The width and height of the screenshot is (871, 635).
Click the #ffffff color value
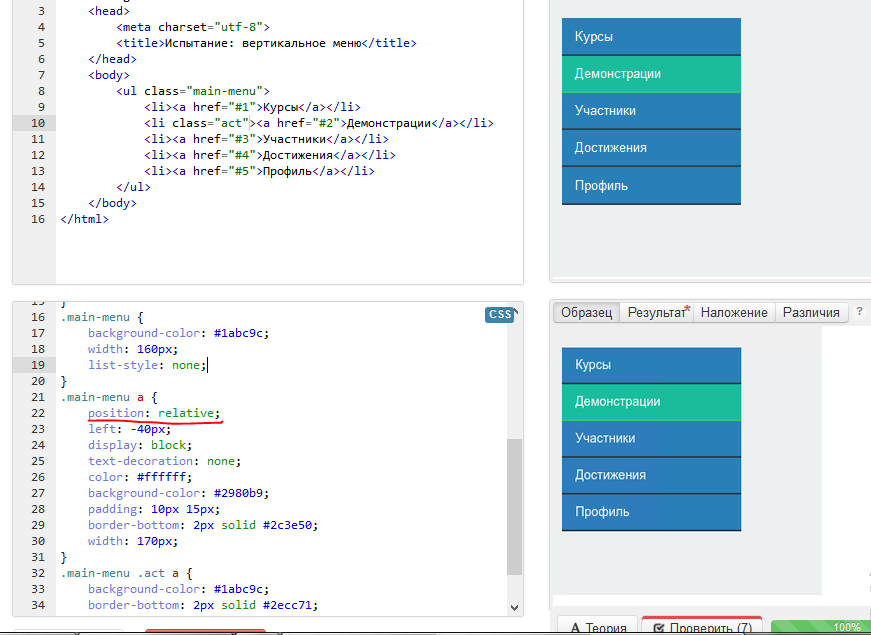(x=161, y=477)
